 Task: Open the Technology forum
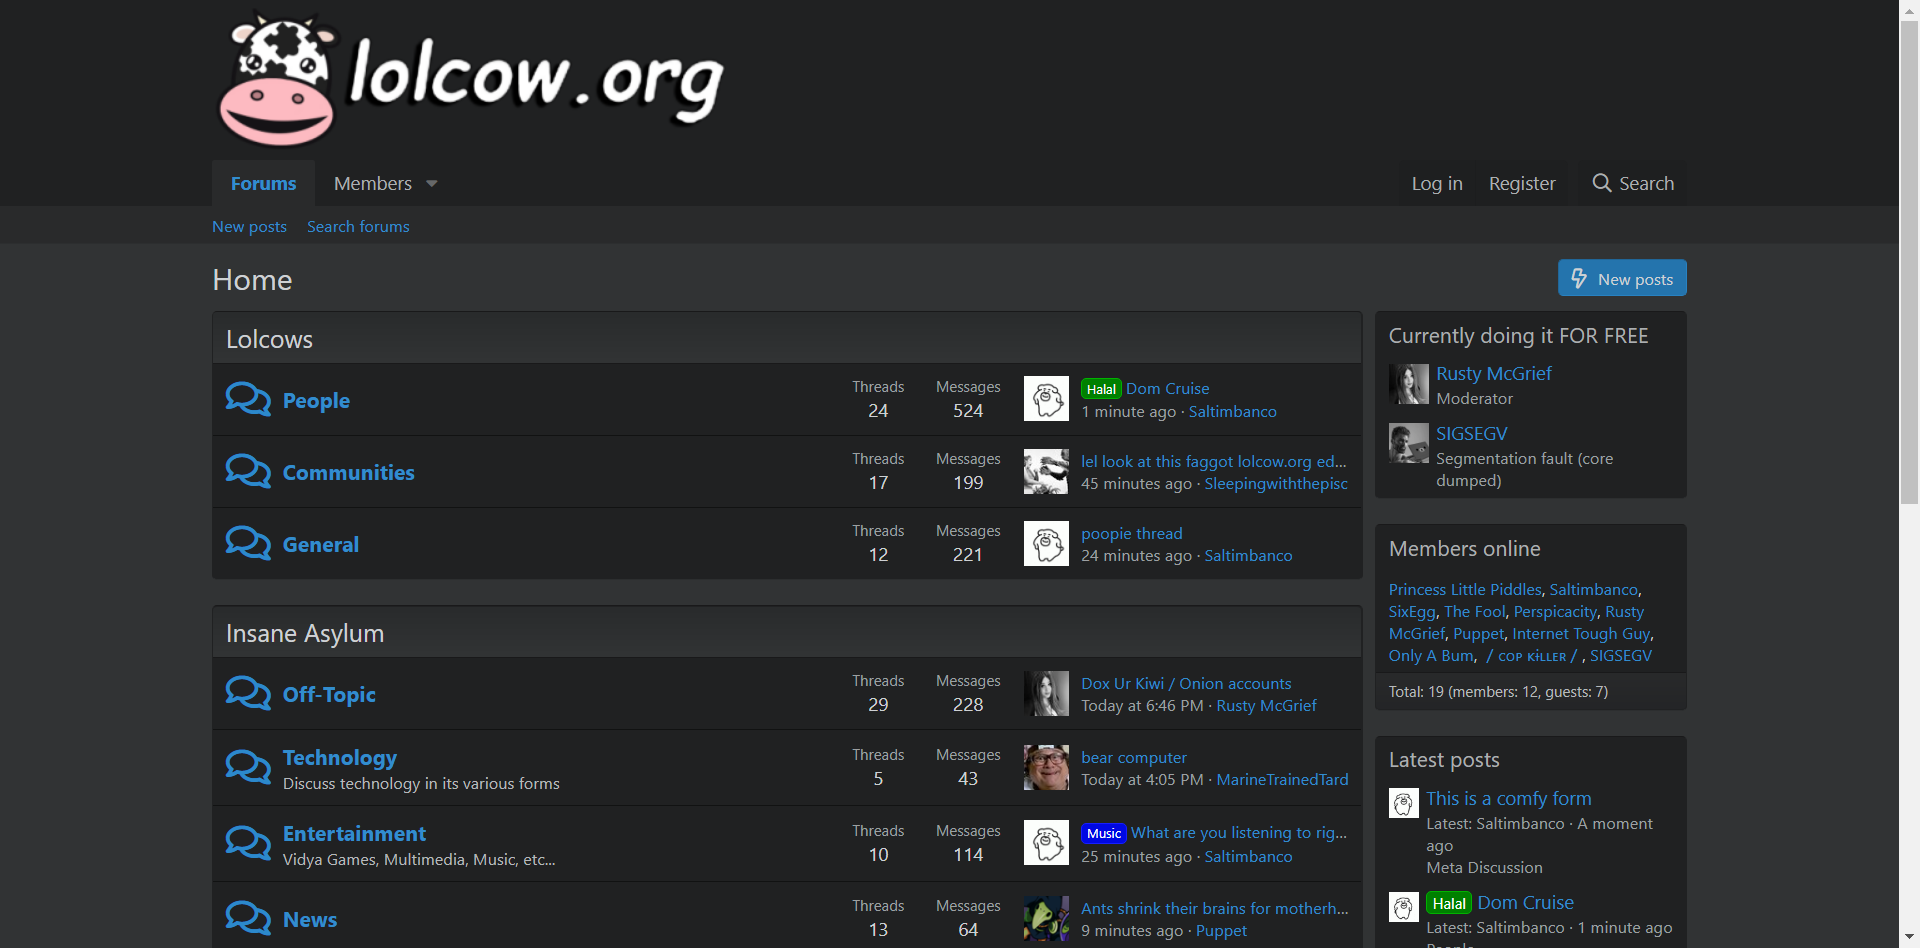click(340, 757)
